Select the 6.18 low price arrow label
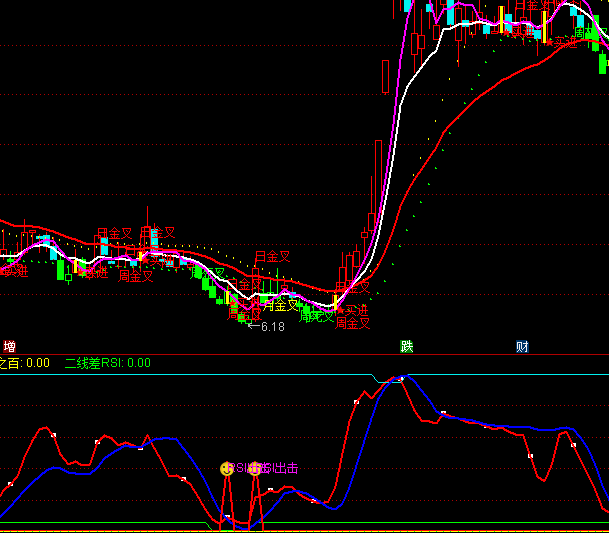The image size is (609, 533). pyautogui.click(x=266, y=326)
